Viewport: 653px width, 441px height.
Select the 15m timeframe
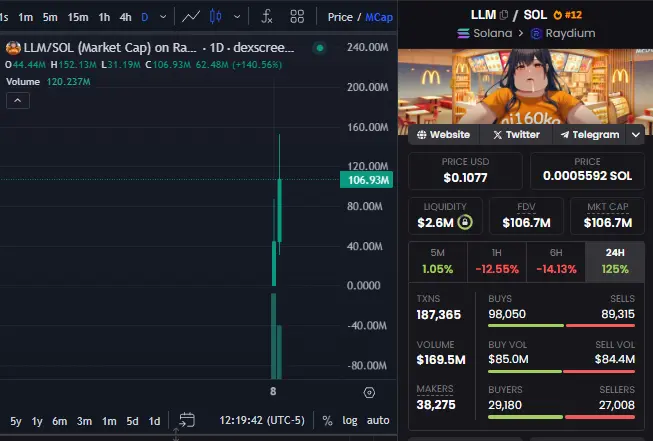(78, 17)
